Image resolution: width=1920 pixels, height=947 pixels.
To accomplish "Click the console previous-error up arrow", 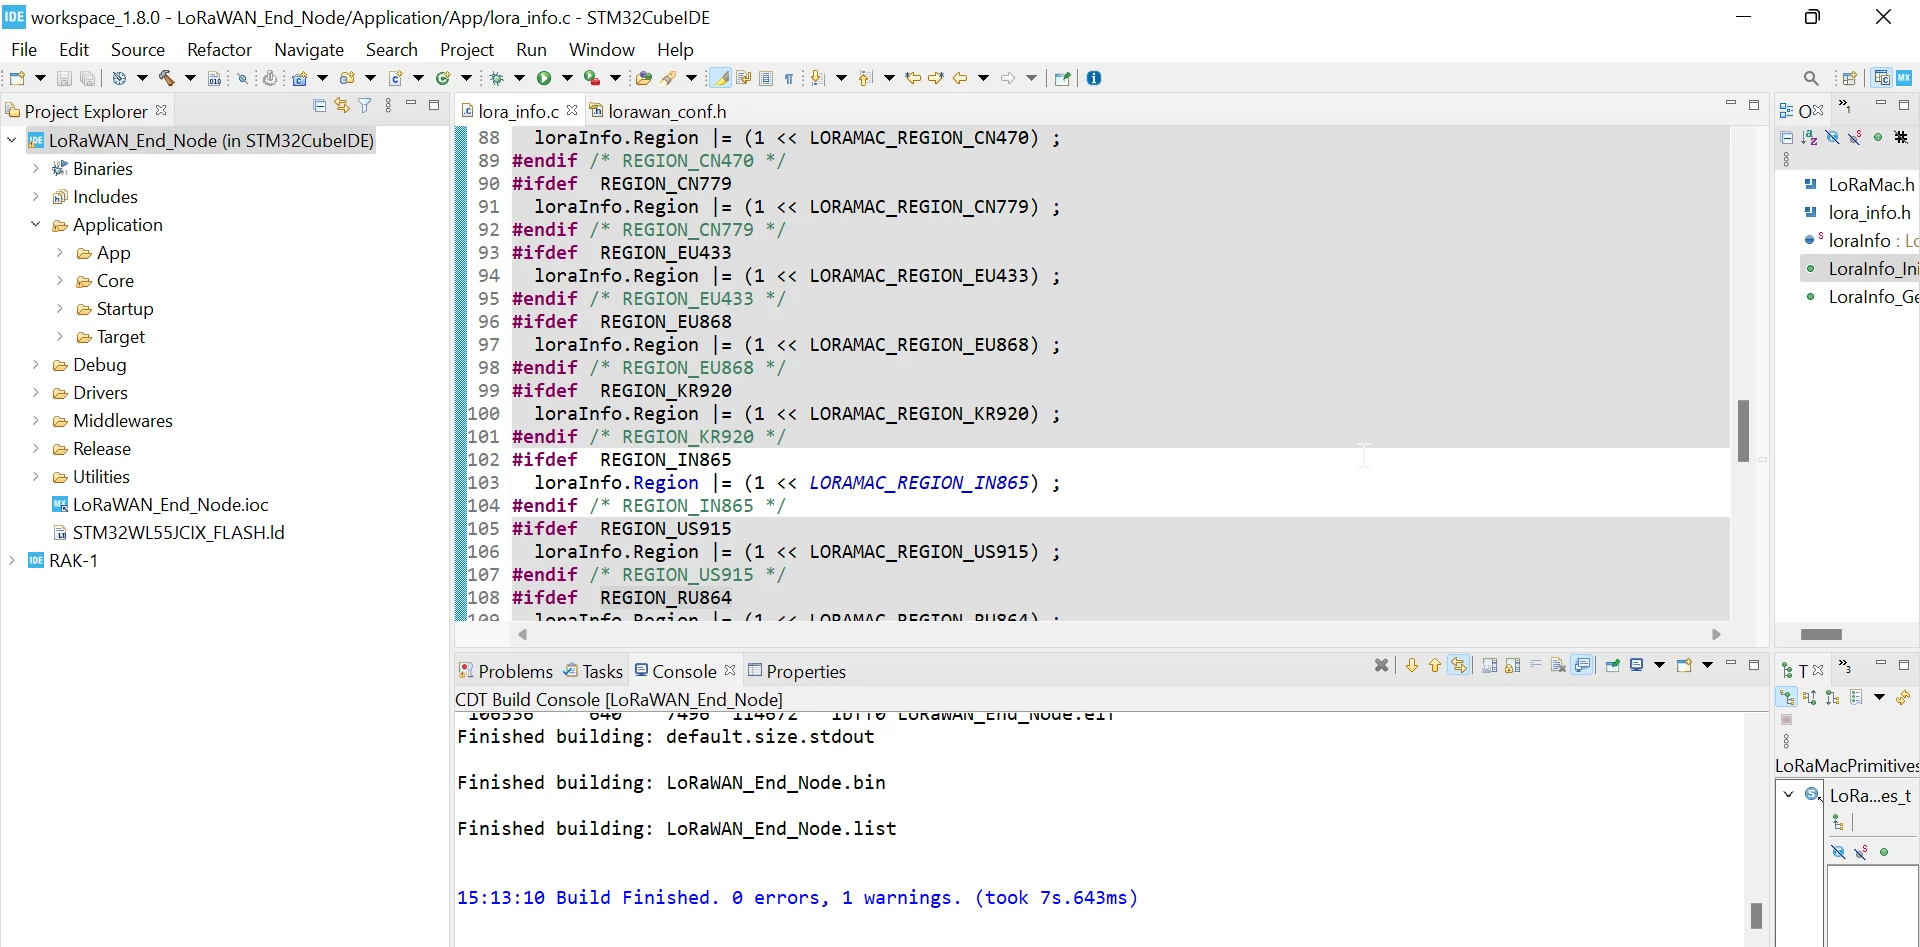I will pyautogui.click(x=1435, y=665).
